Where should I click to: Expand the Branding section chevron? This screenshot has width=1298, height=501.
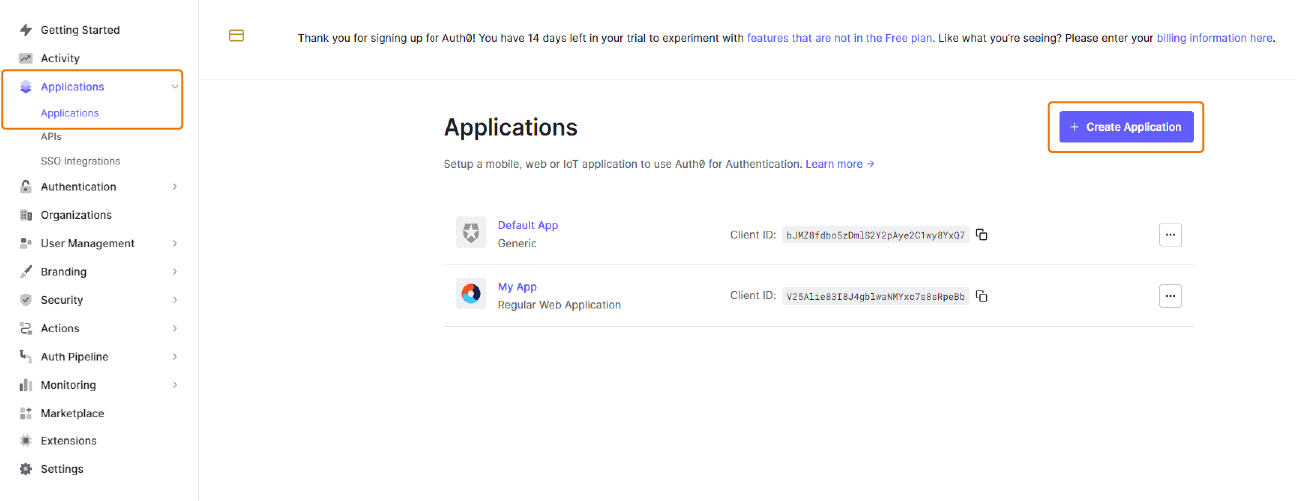(175, 272)
